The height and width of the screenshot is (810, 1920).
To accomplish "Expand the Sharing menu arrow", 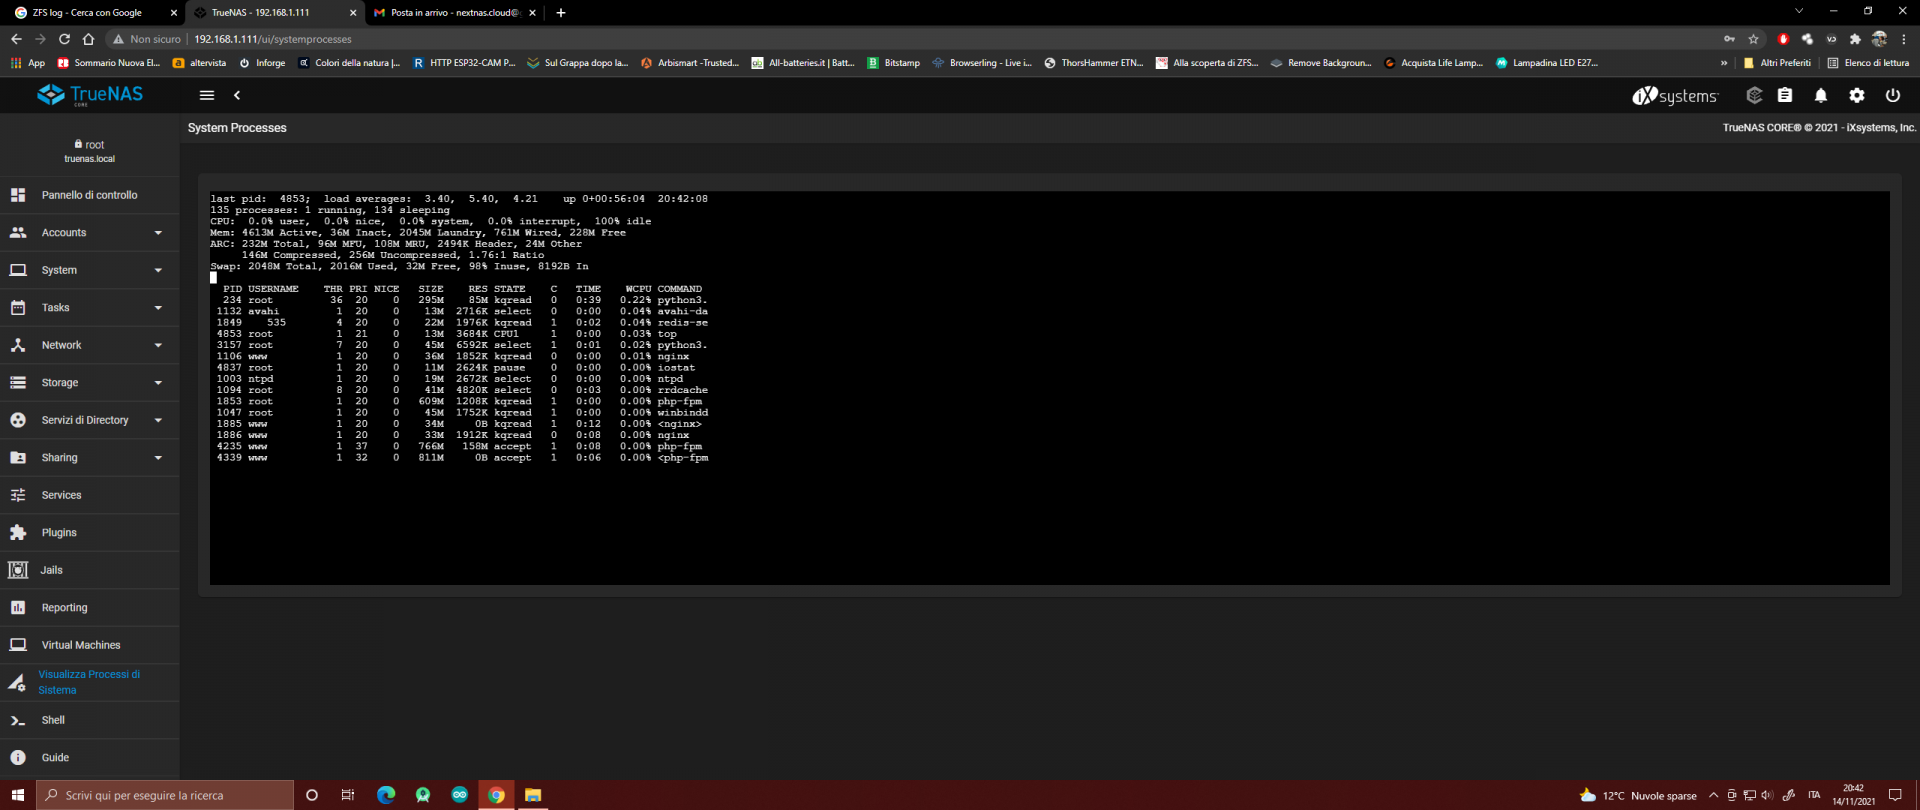I will click(158, 458).
